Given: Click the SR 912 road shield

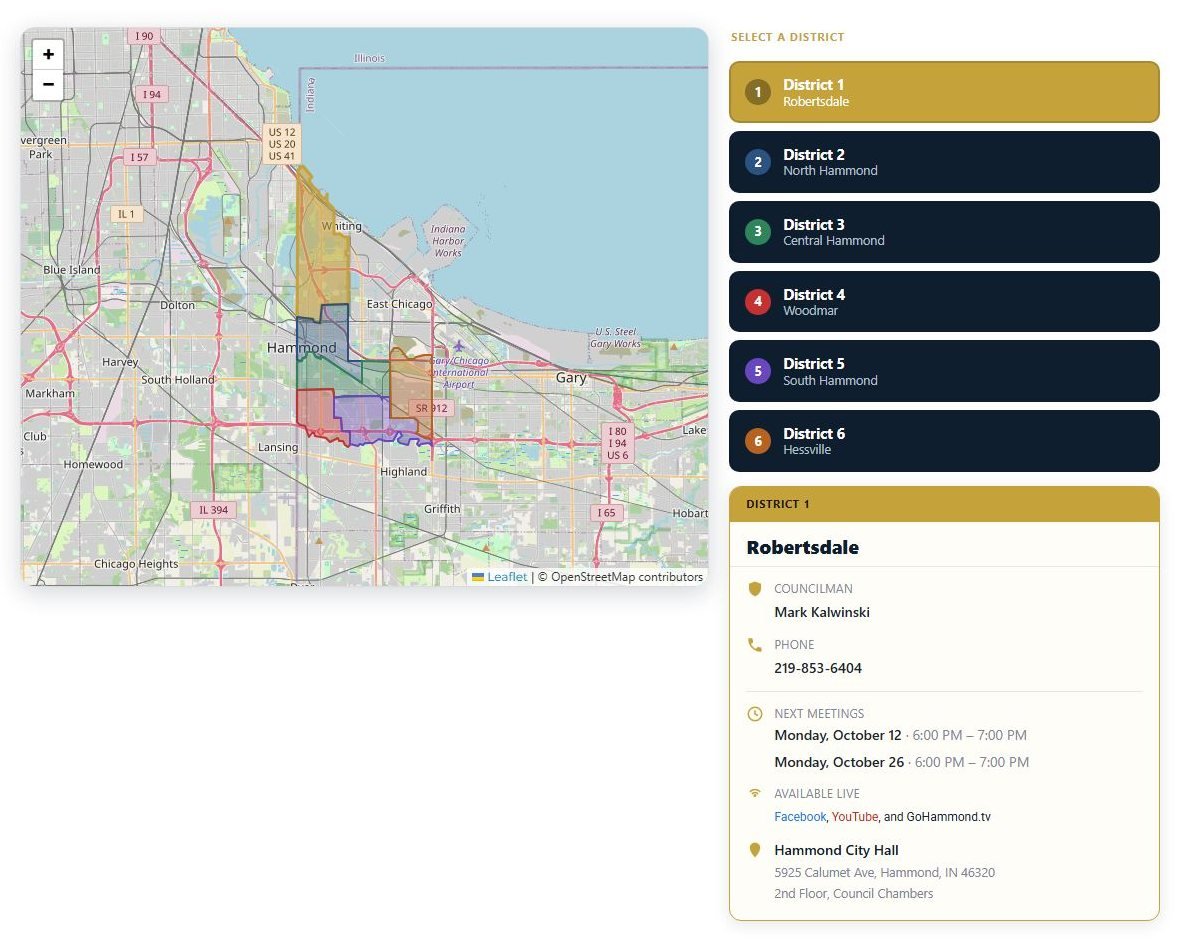Looking at the screenshot, I should pos(431,409).
